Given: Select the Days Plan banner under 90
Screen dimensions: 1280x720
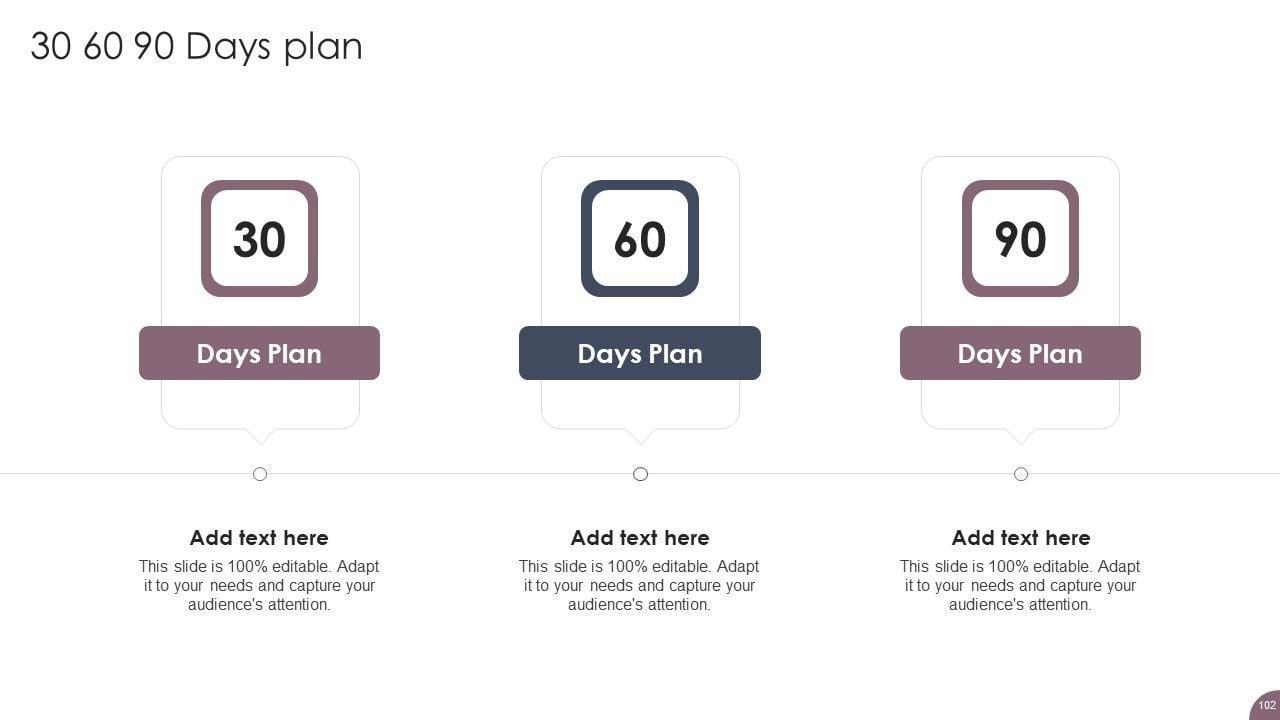Looking at the screenshot, I should pyautogui.click(x=1020, y=353).
